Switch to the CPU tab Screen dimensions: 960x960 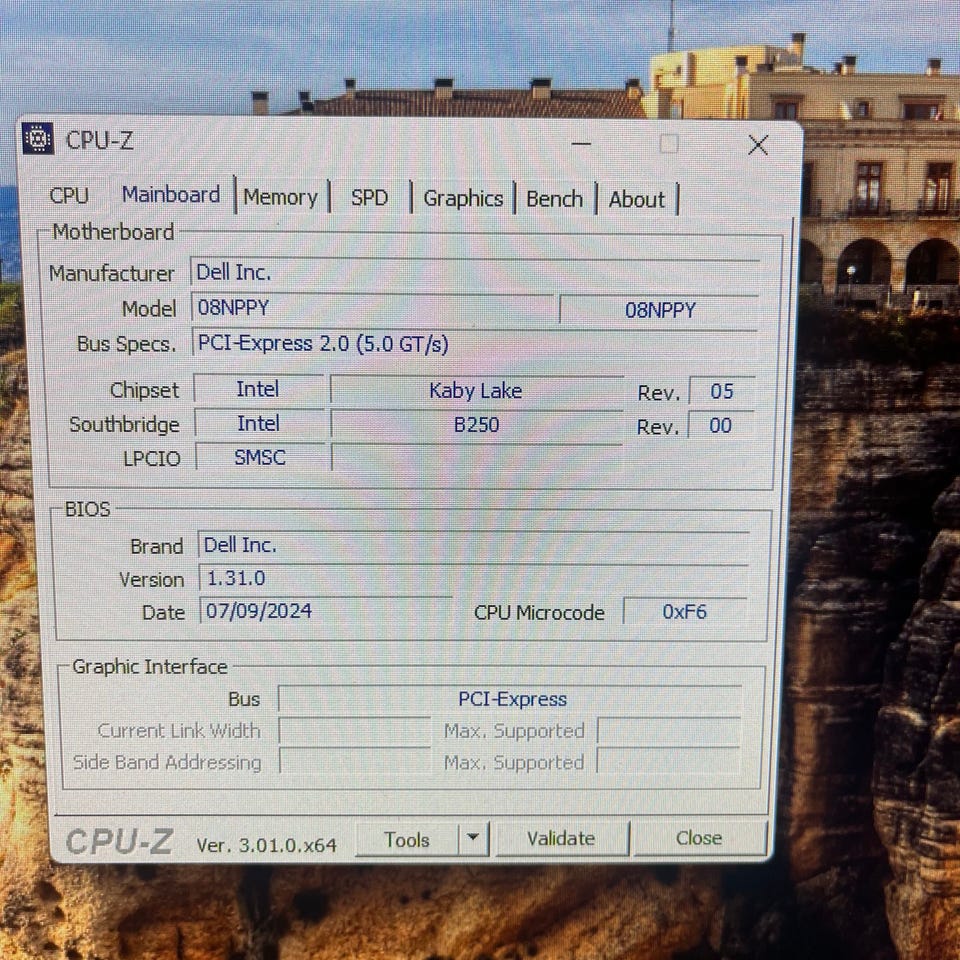(x=69, y=196)
